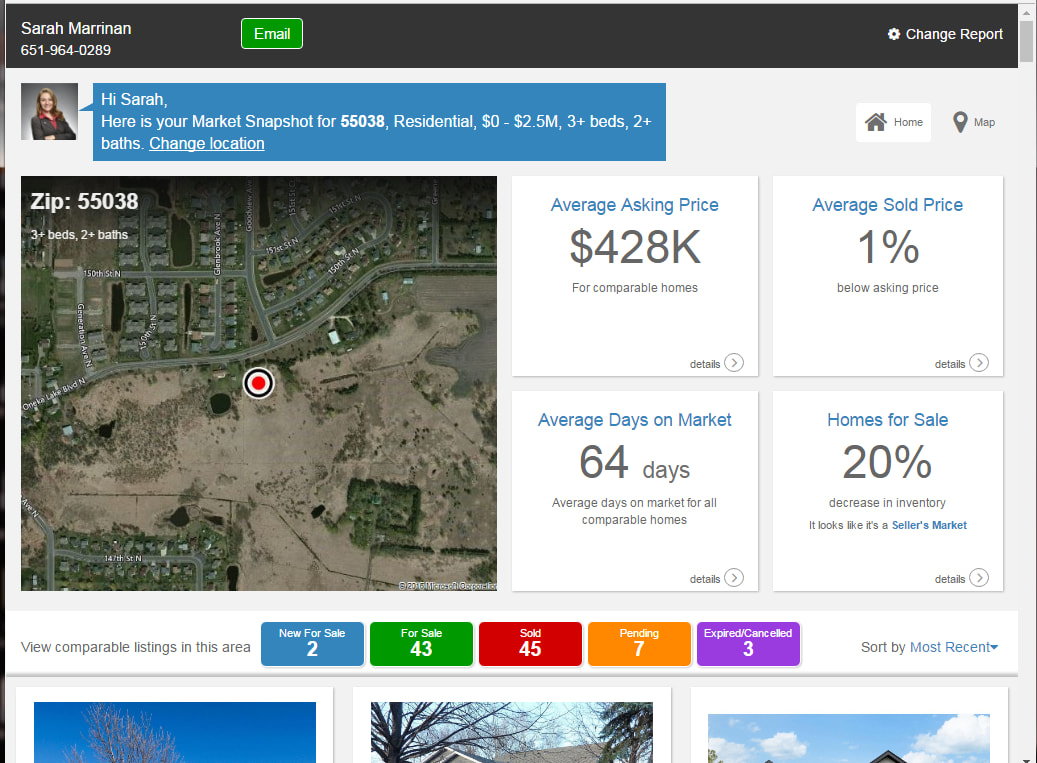Toggle the blue New For Sale filter
This screenshot has width=1037, height=763.
click(x=312, y=644)
